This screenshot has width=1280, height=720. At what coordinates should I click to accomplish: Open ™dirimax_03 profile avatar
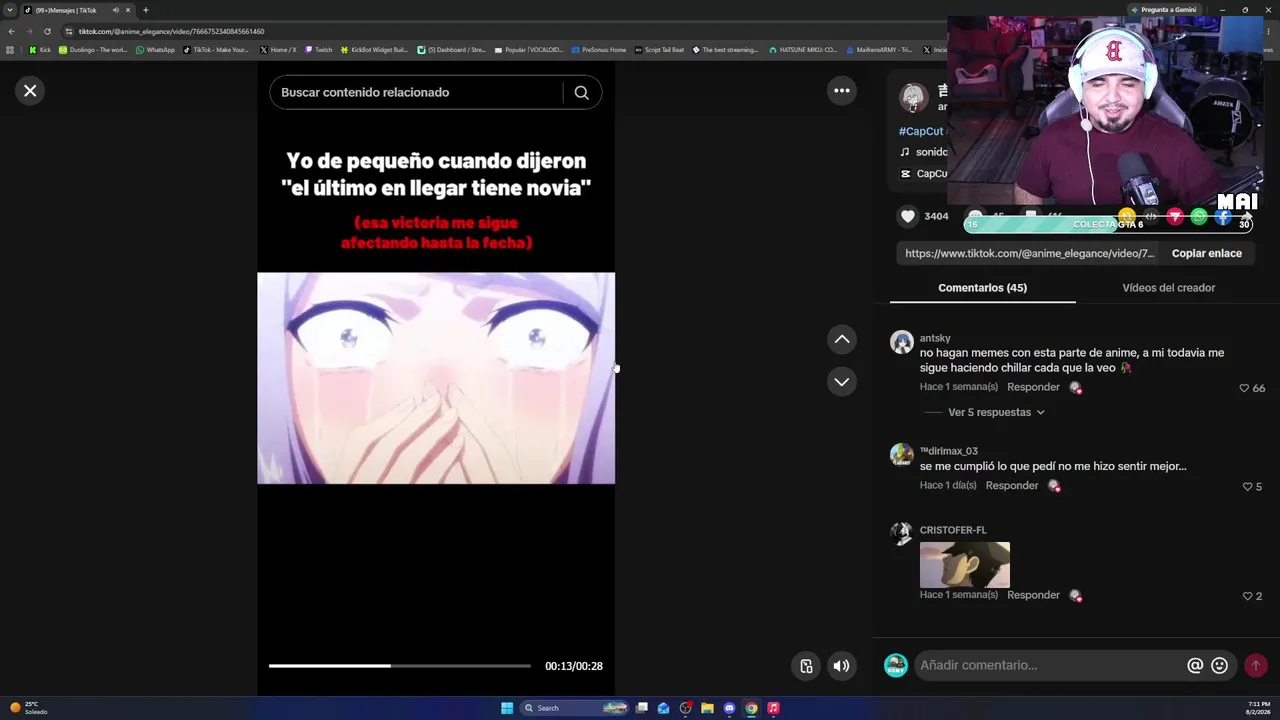[x=902, y=455]
